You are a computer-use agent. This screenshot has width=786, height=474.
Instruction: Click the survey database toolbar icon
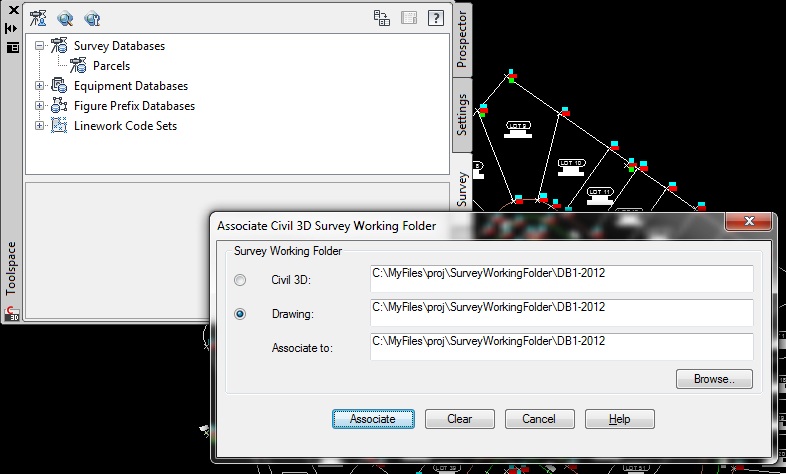[38, 19]
